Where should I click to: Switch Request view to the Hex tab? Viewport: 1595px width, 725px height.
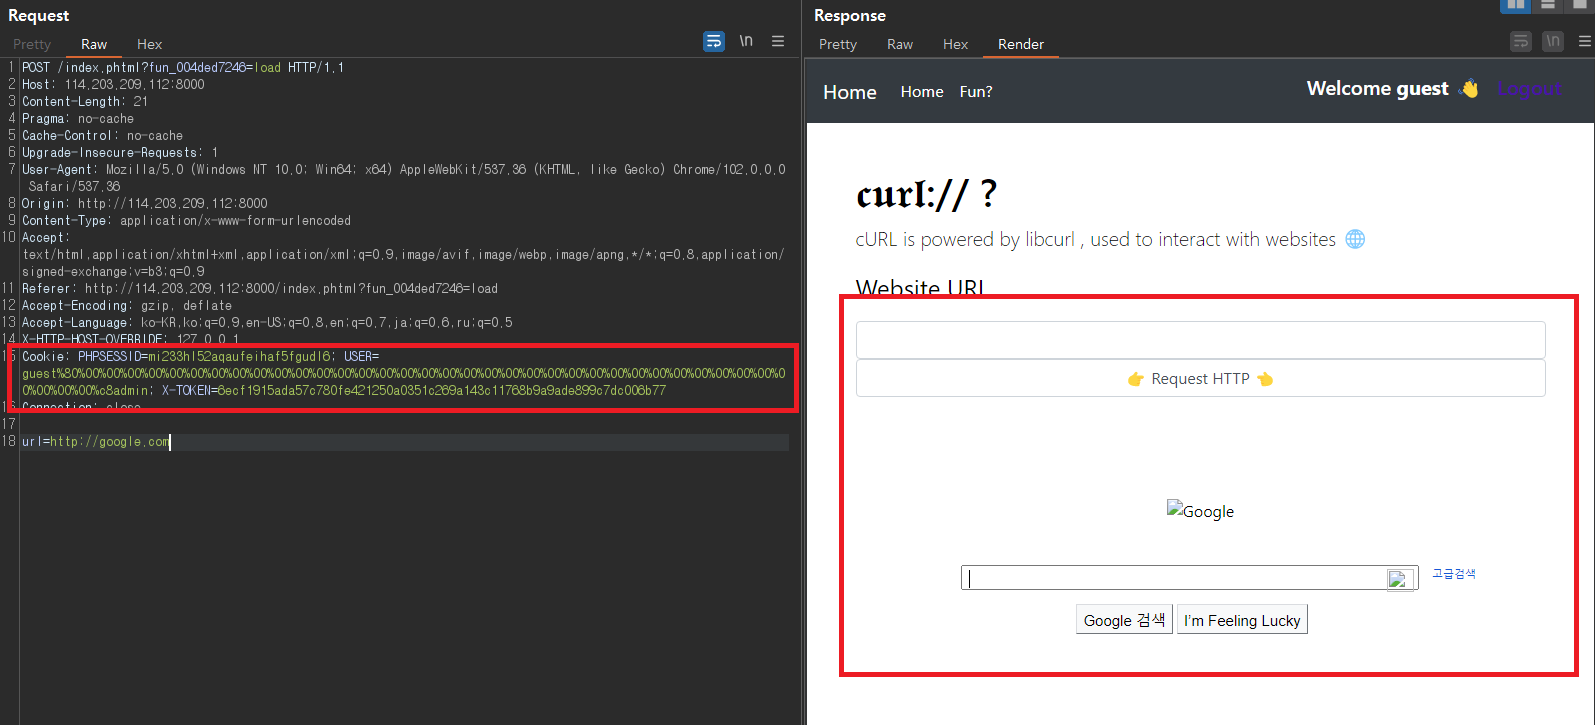(x=149, y=44)
